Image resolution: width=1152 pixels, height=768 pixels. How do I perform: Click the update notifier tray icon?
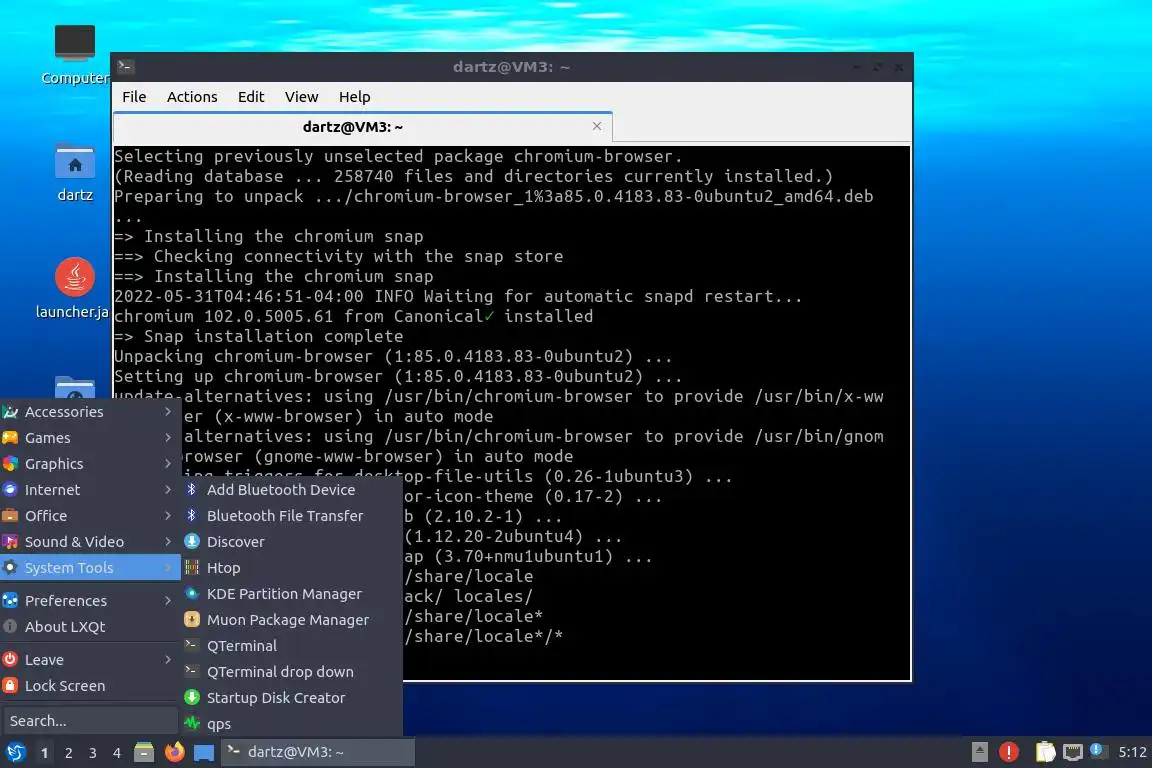[x=1096, y=750]
